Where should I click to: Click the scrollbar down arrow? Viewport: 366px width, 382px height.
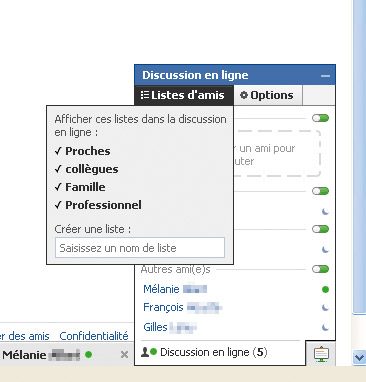click(359, 358)
